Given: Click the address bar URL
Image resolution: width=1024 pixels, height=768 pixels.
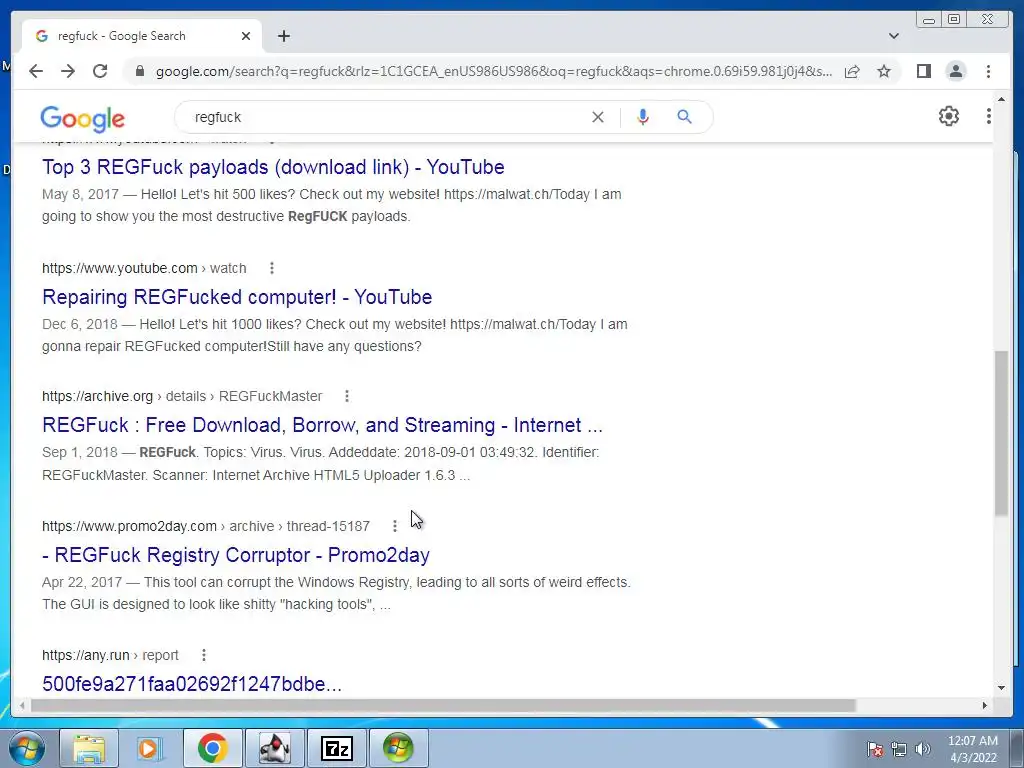Looking at the screenshot, I should [x=494, y=71].
